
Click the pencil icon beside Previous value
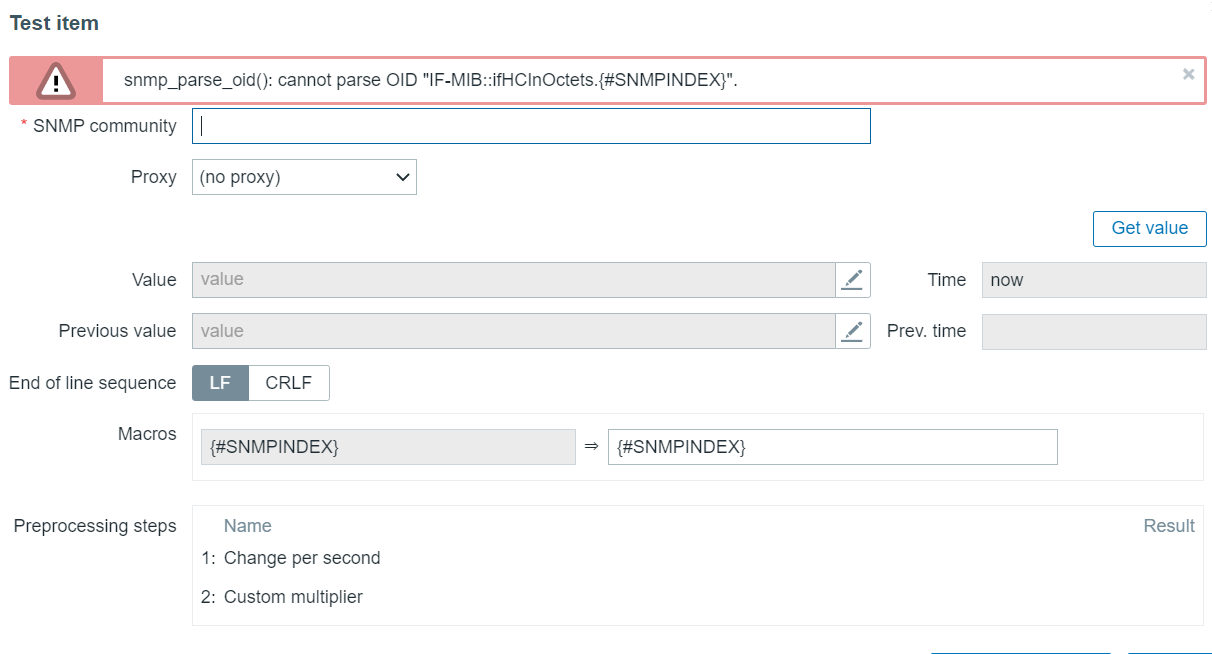(x=852, y=331)
